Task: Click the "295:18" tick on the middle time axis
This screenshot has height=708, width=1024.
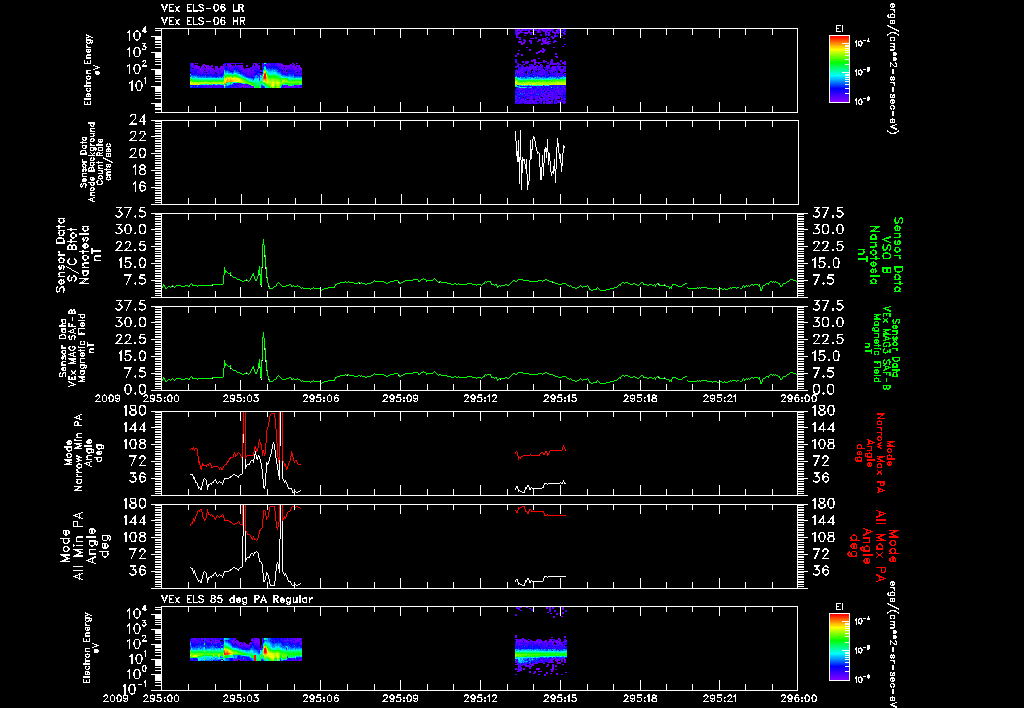Action: (x=639, y=398)
